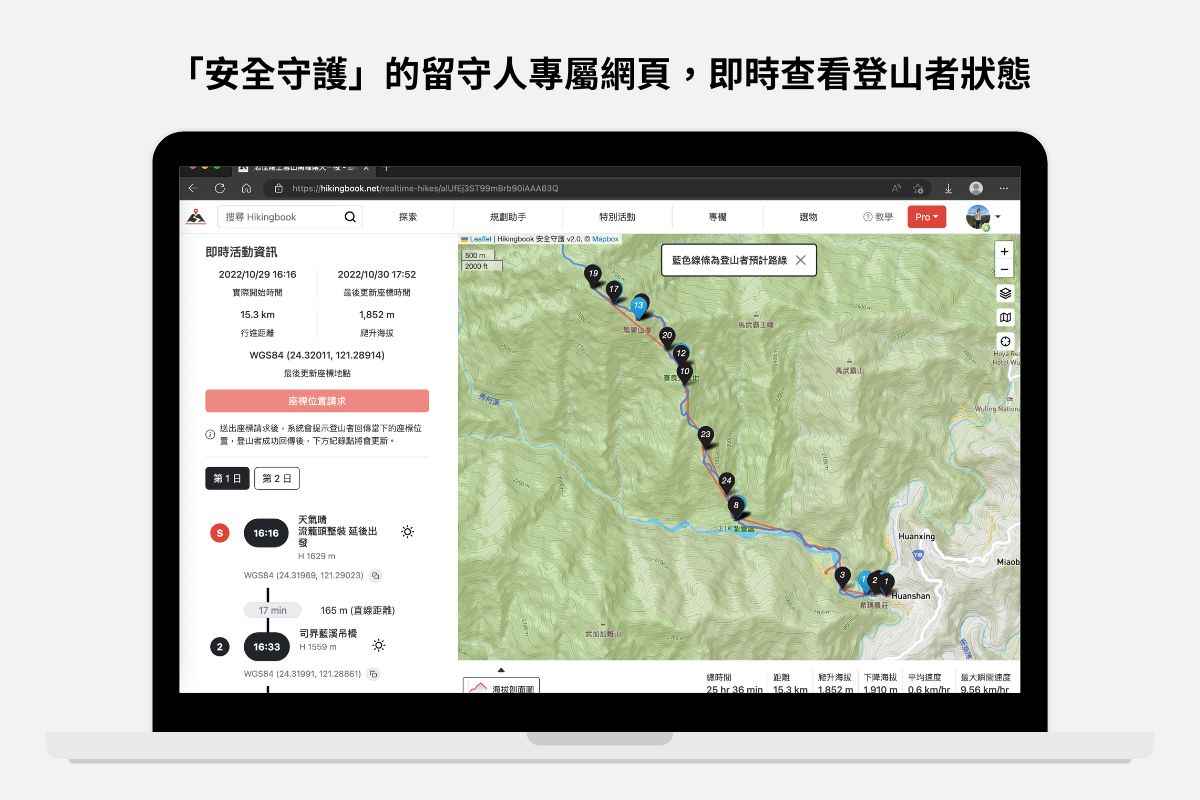Open the 規劃助手 menu item
1200x800 pixels.
[x=508, y=217]
